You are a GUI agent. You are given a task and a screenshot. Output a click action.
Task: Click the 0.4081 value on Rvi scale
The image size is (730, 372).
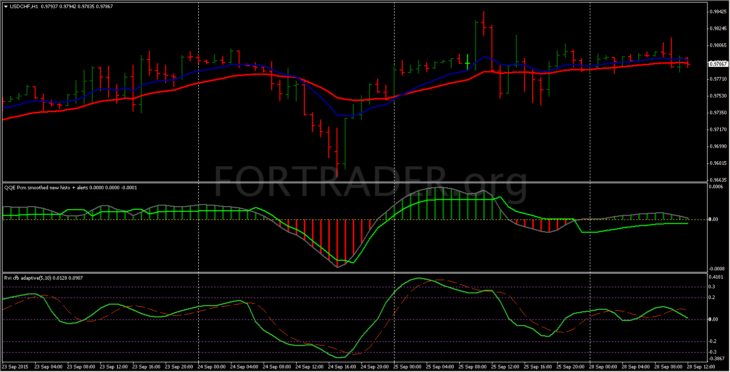click(715, 277)
